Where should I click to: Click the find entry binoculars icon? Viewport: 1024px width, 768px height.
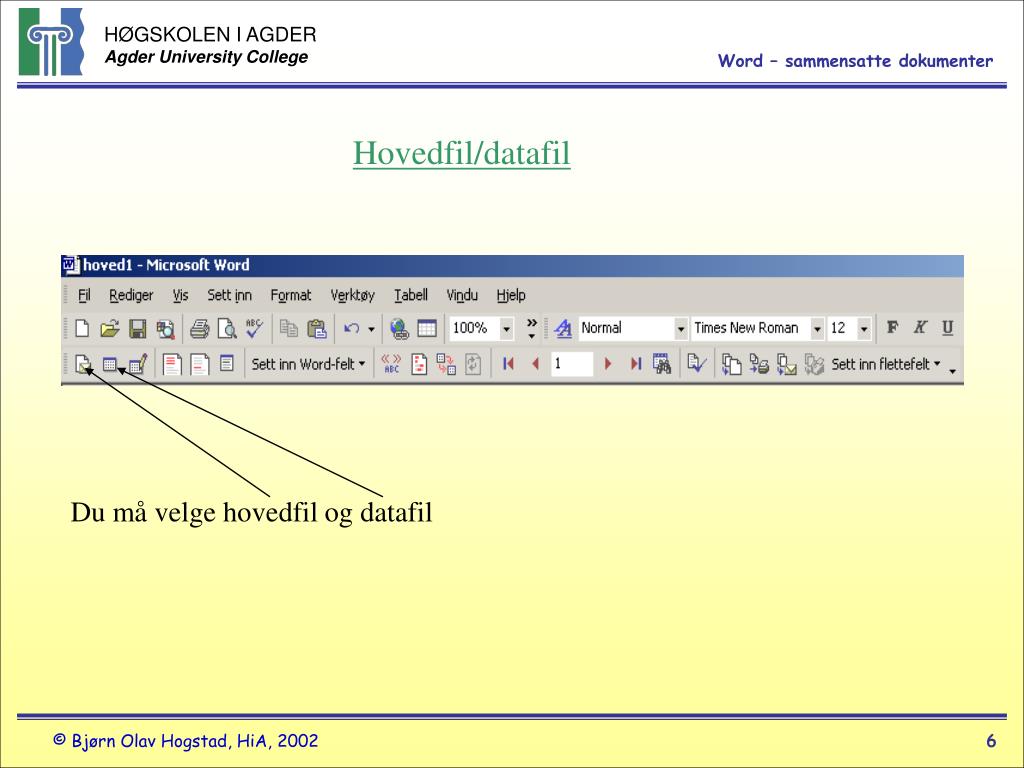(662, 364)
